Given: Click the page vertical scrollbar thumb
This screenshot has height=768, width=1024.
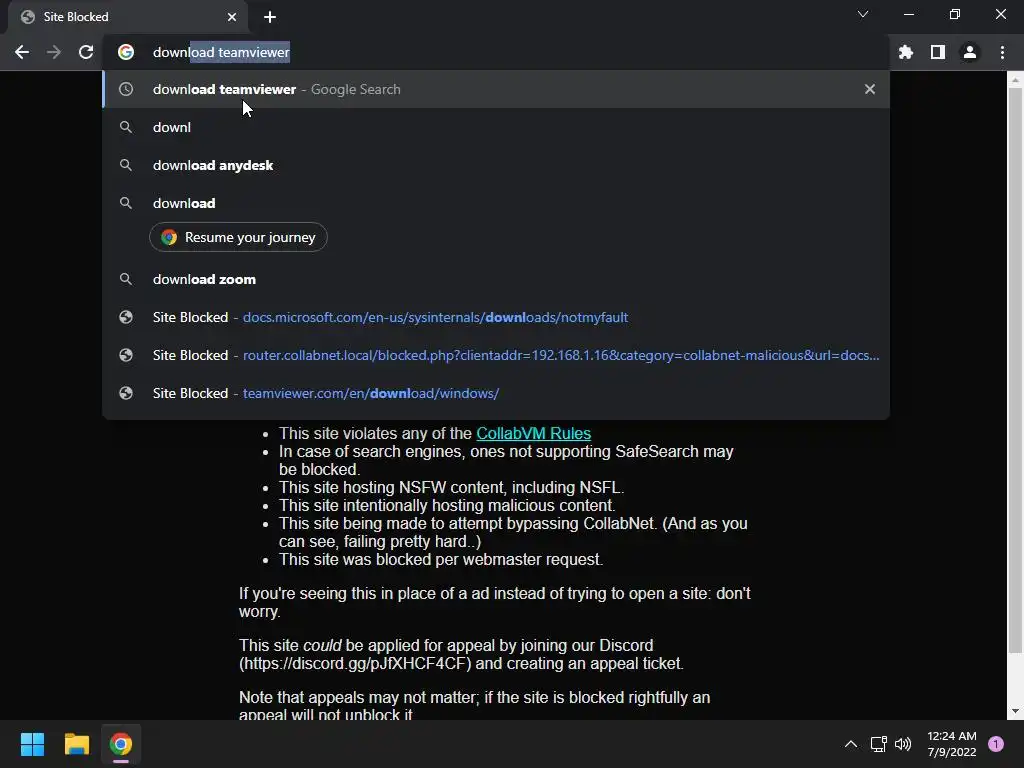Looking at the screenshot, I should [1015, 370].
